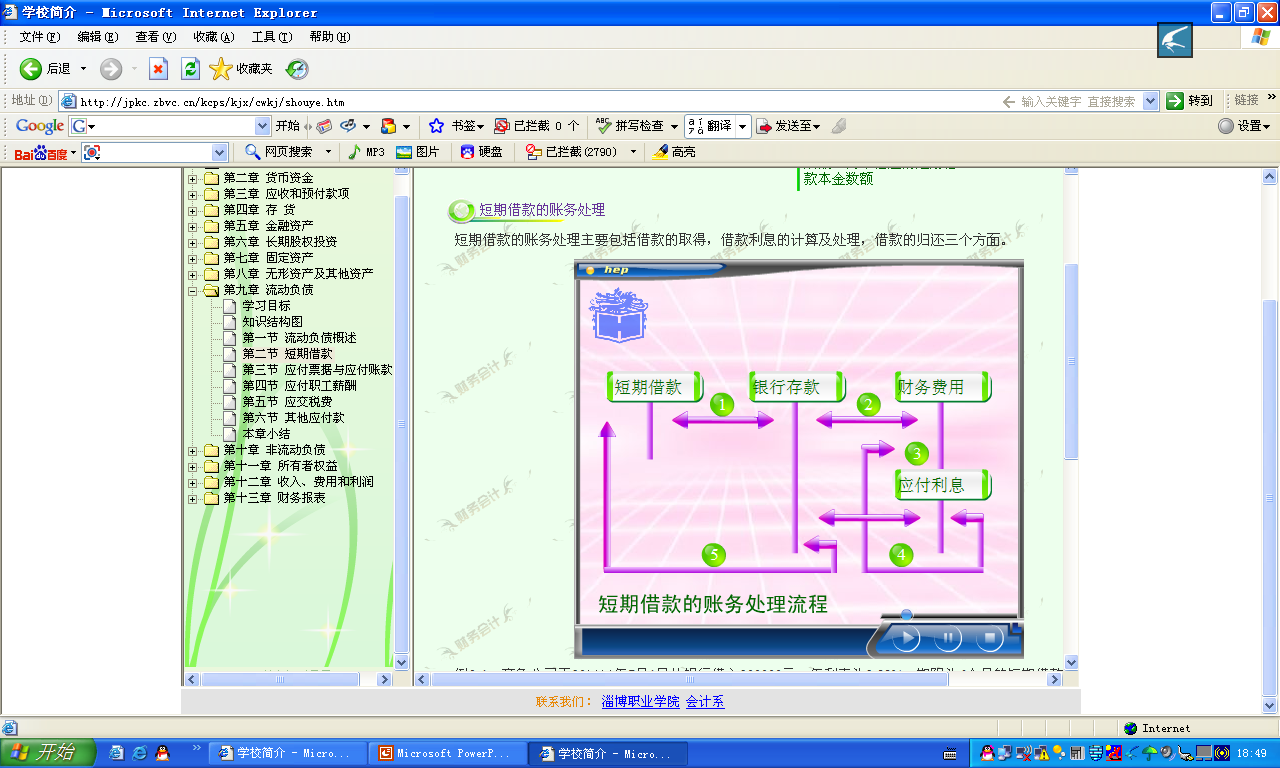Collapse the 第九章 流动负债 tree node
This screenshot has width=1280, height=768.
[x=193, y=290]
